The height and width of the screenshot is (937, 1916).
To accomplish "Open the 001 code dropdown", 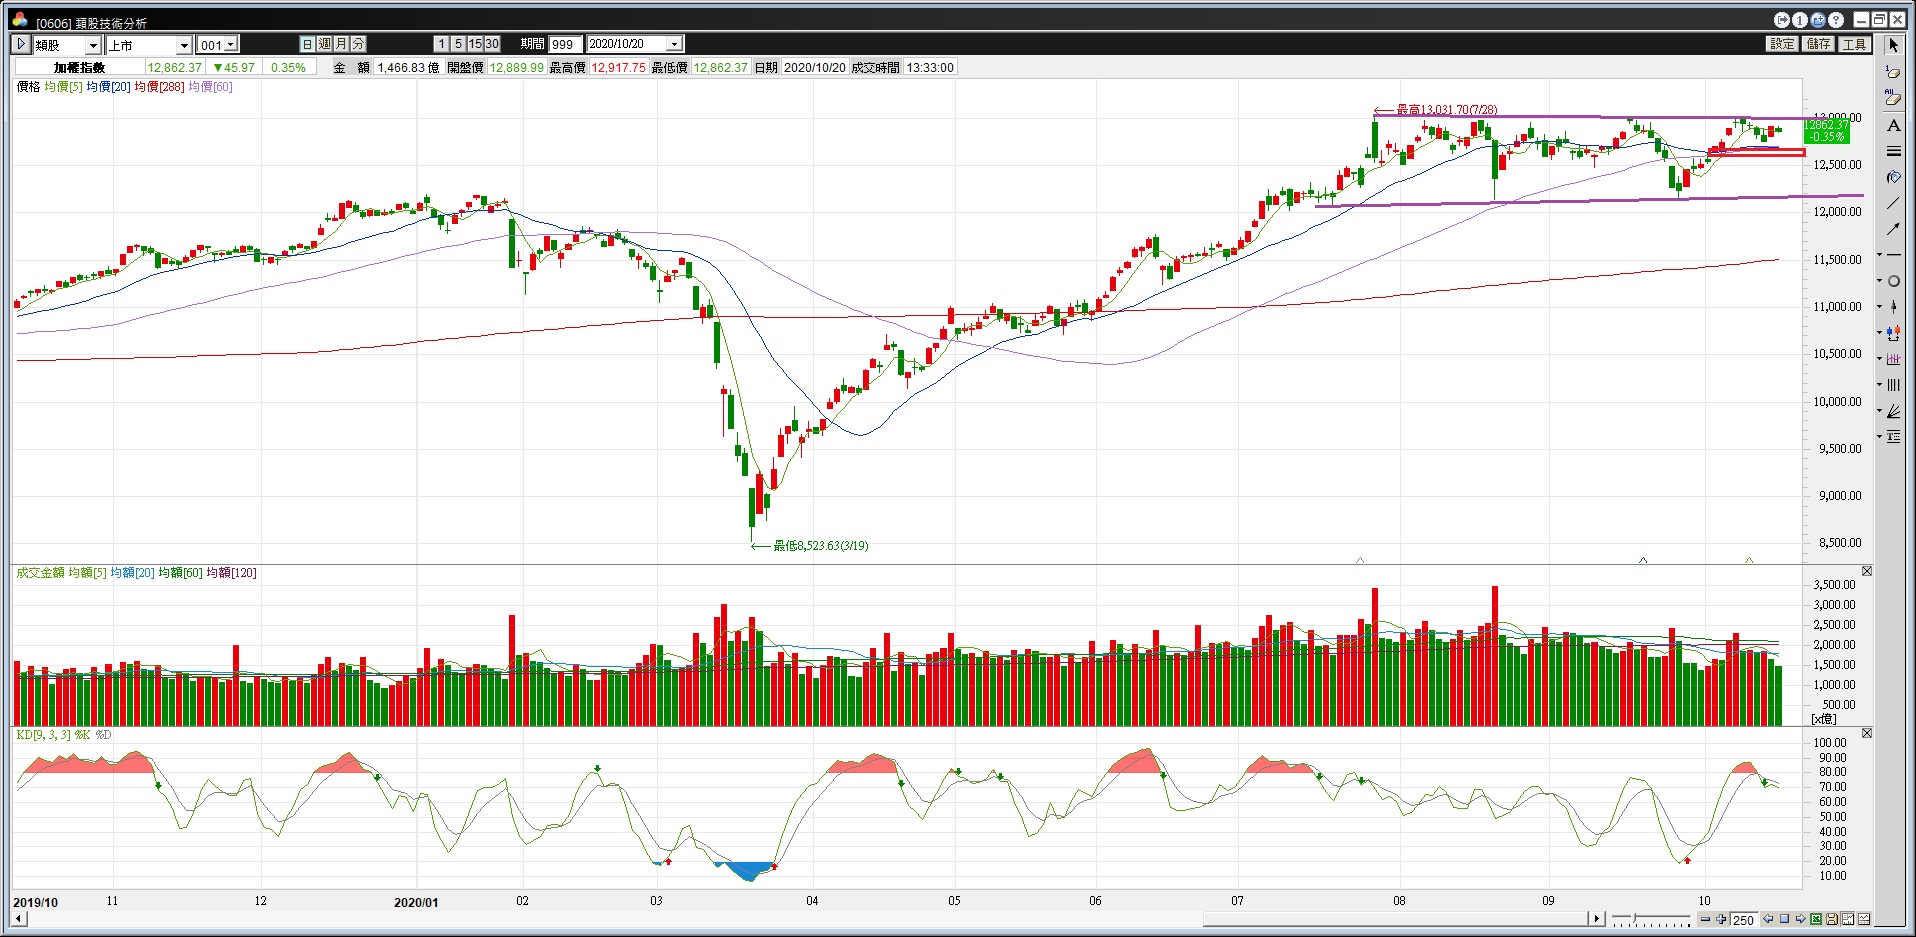I will [x=231, y=44].
